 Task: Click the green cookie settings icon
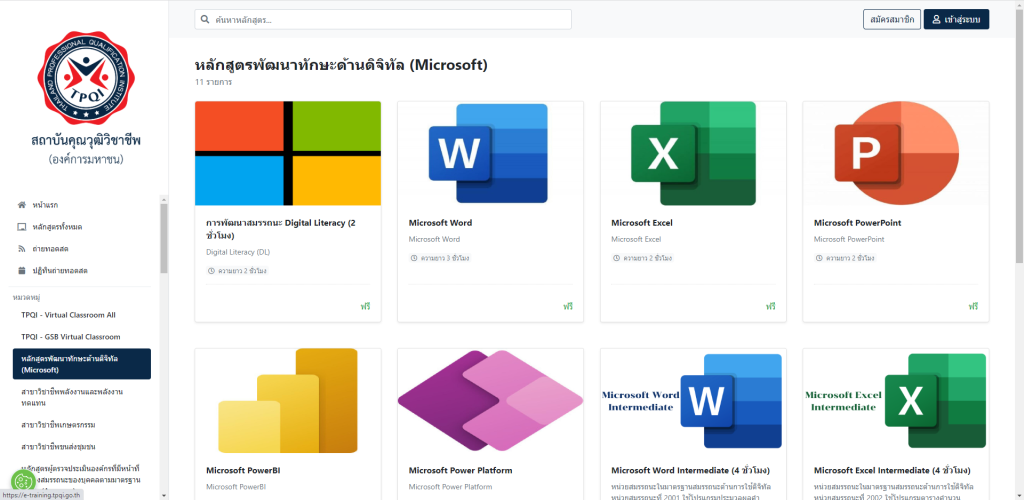(x=21, y=480)
